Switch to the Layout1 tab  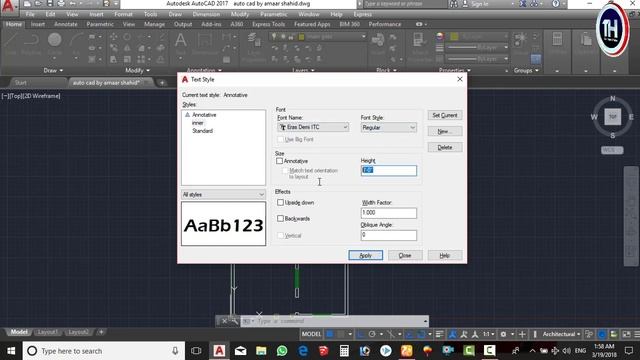47,332
